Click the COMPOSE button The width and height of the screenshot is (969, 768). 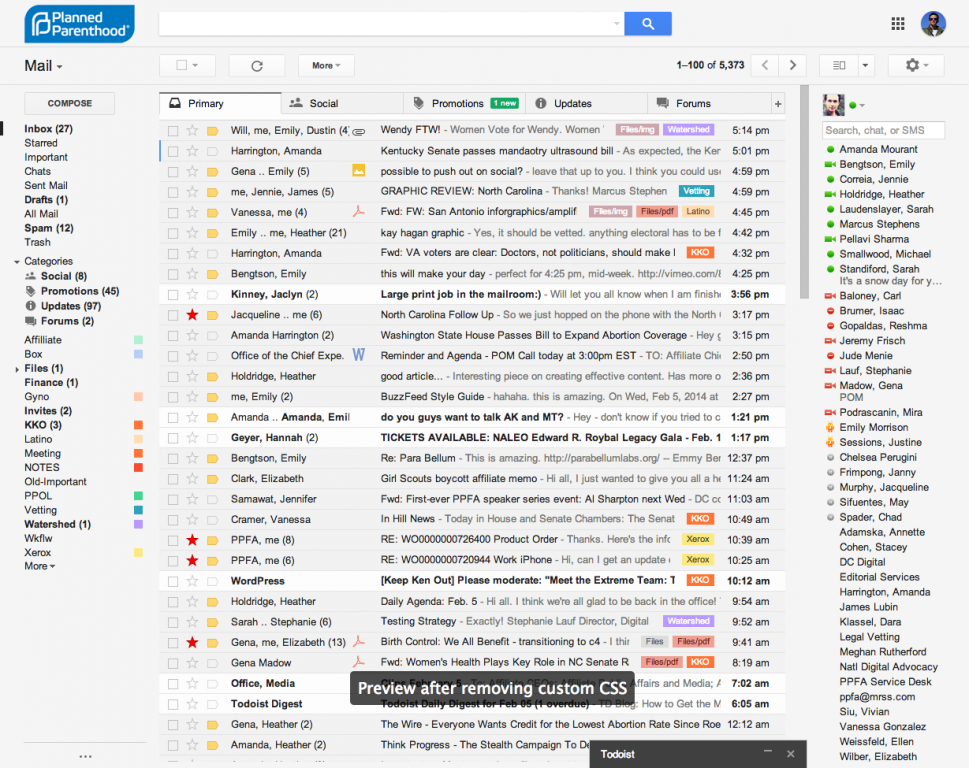click(x=69, y=103)
